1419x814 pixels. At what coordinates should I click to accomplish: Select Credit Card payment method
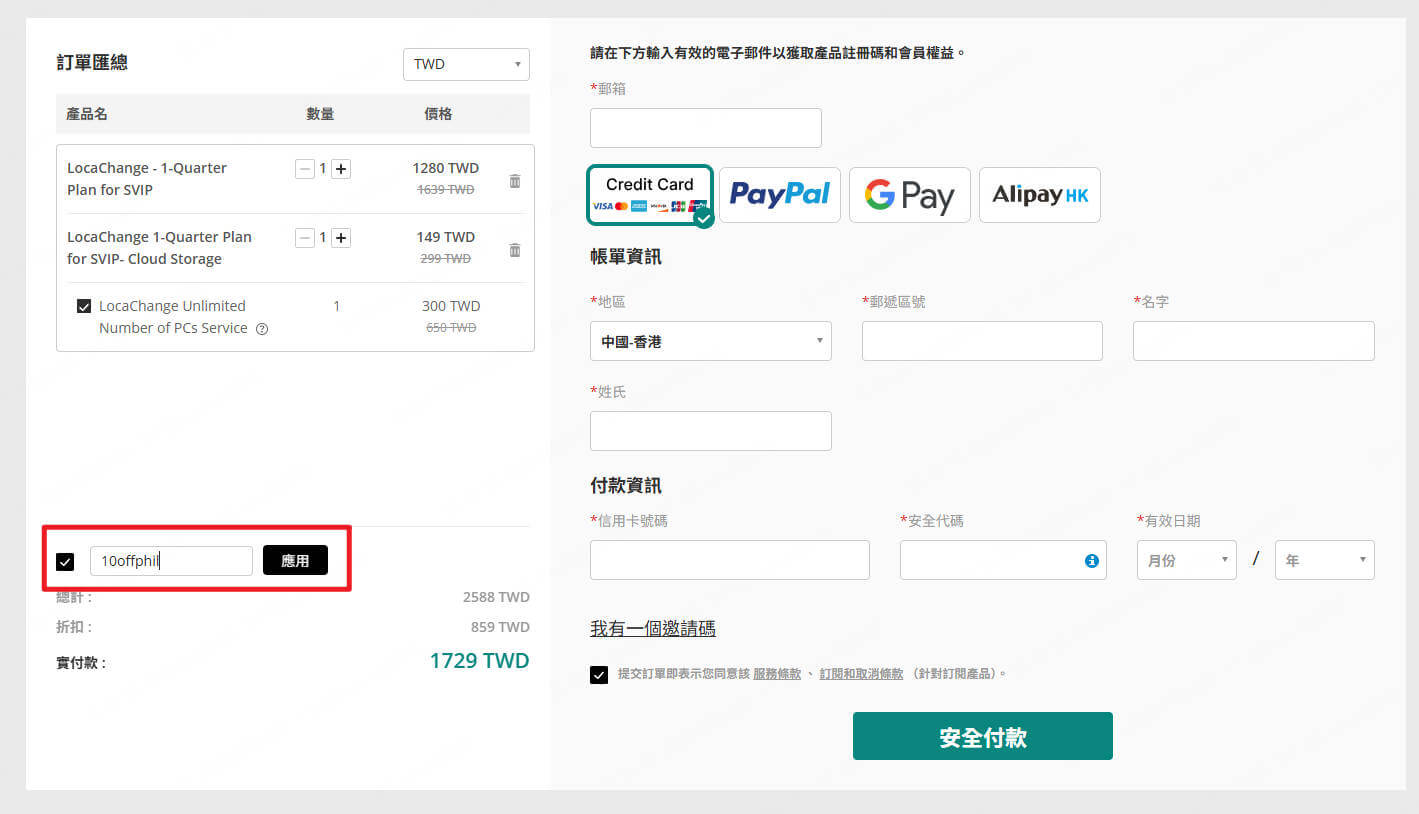(650, 195)
